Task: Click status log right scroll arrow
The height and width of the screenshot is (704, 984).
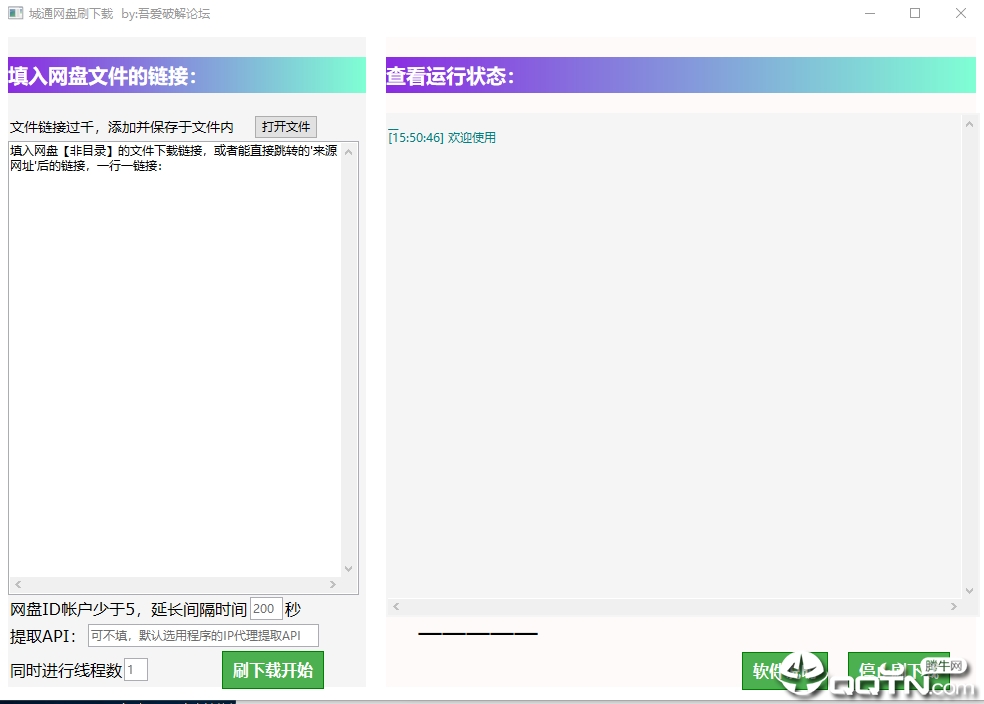Action: [954, 606]
